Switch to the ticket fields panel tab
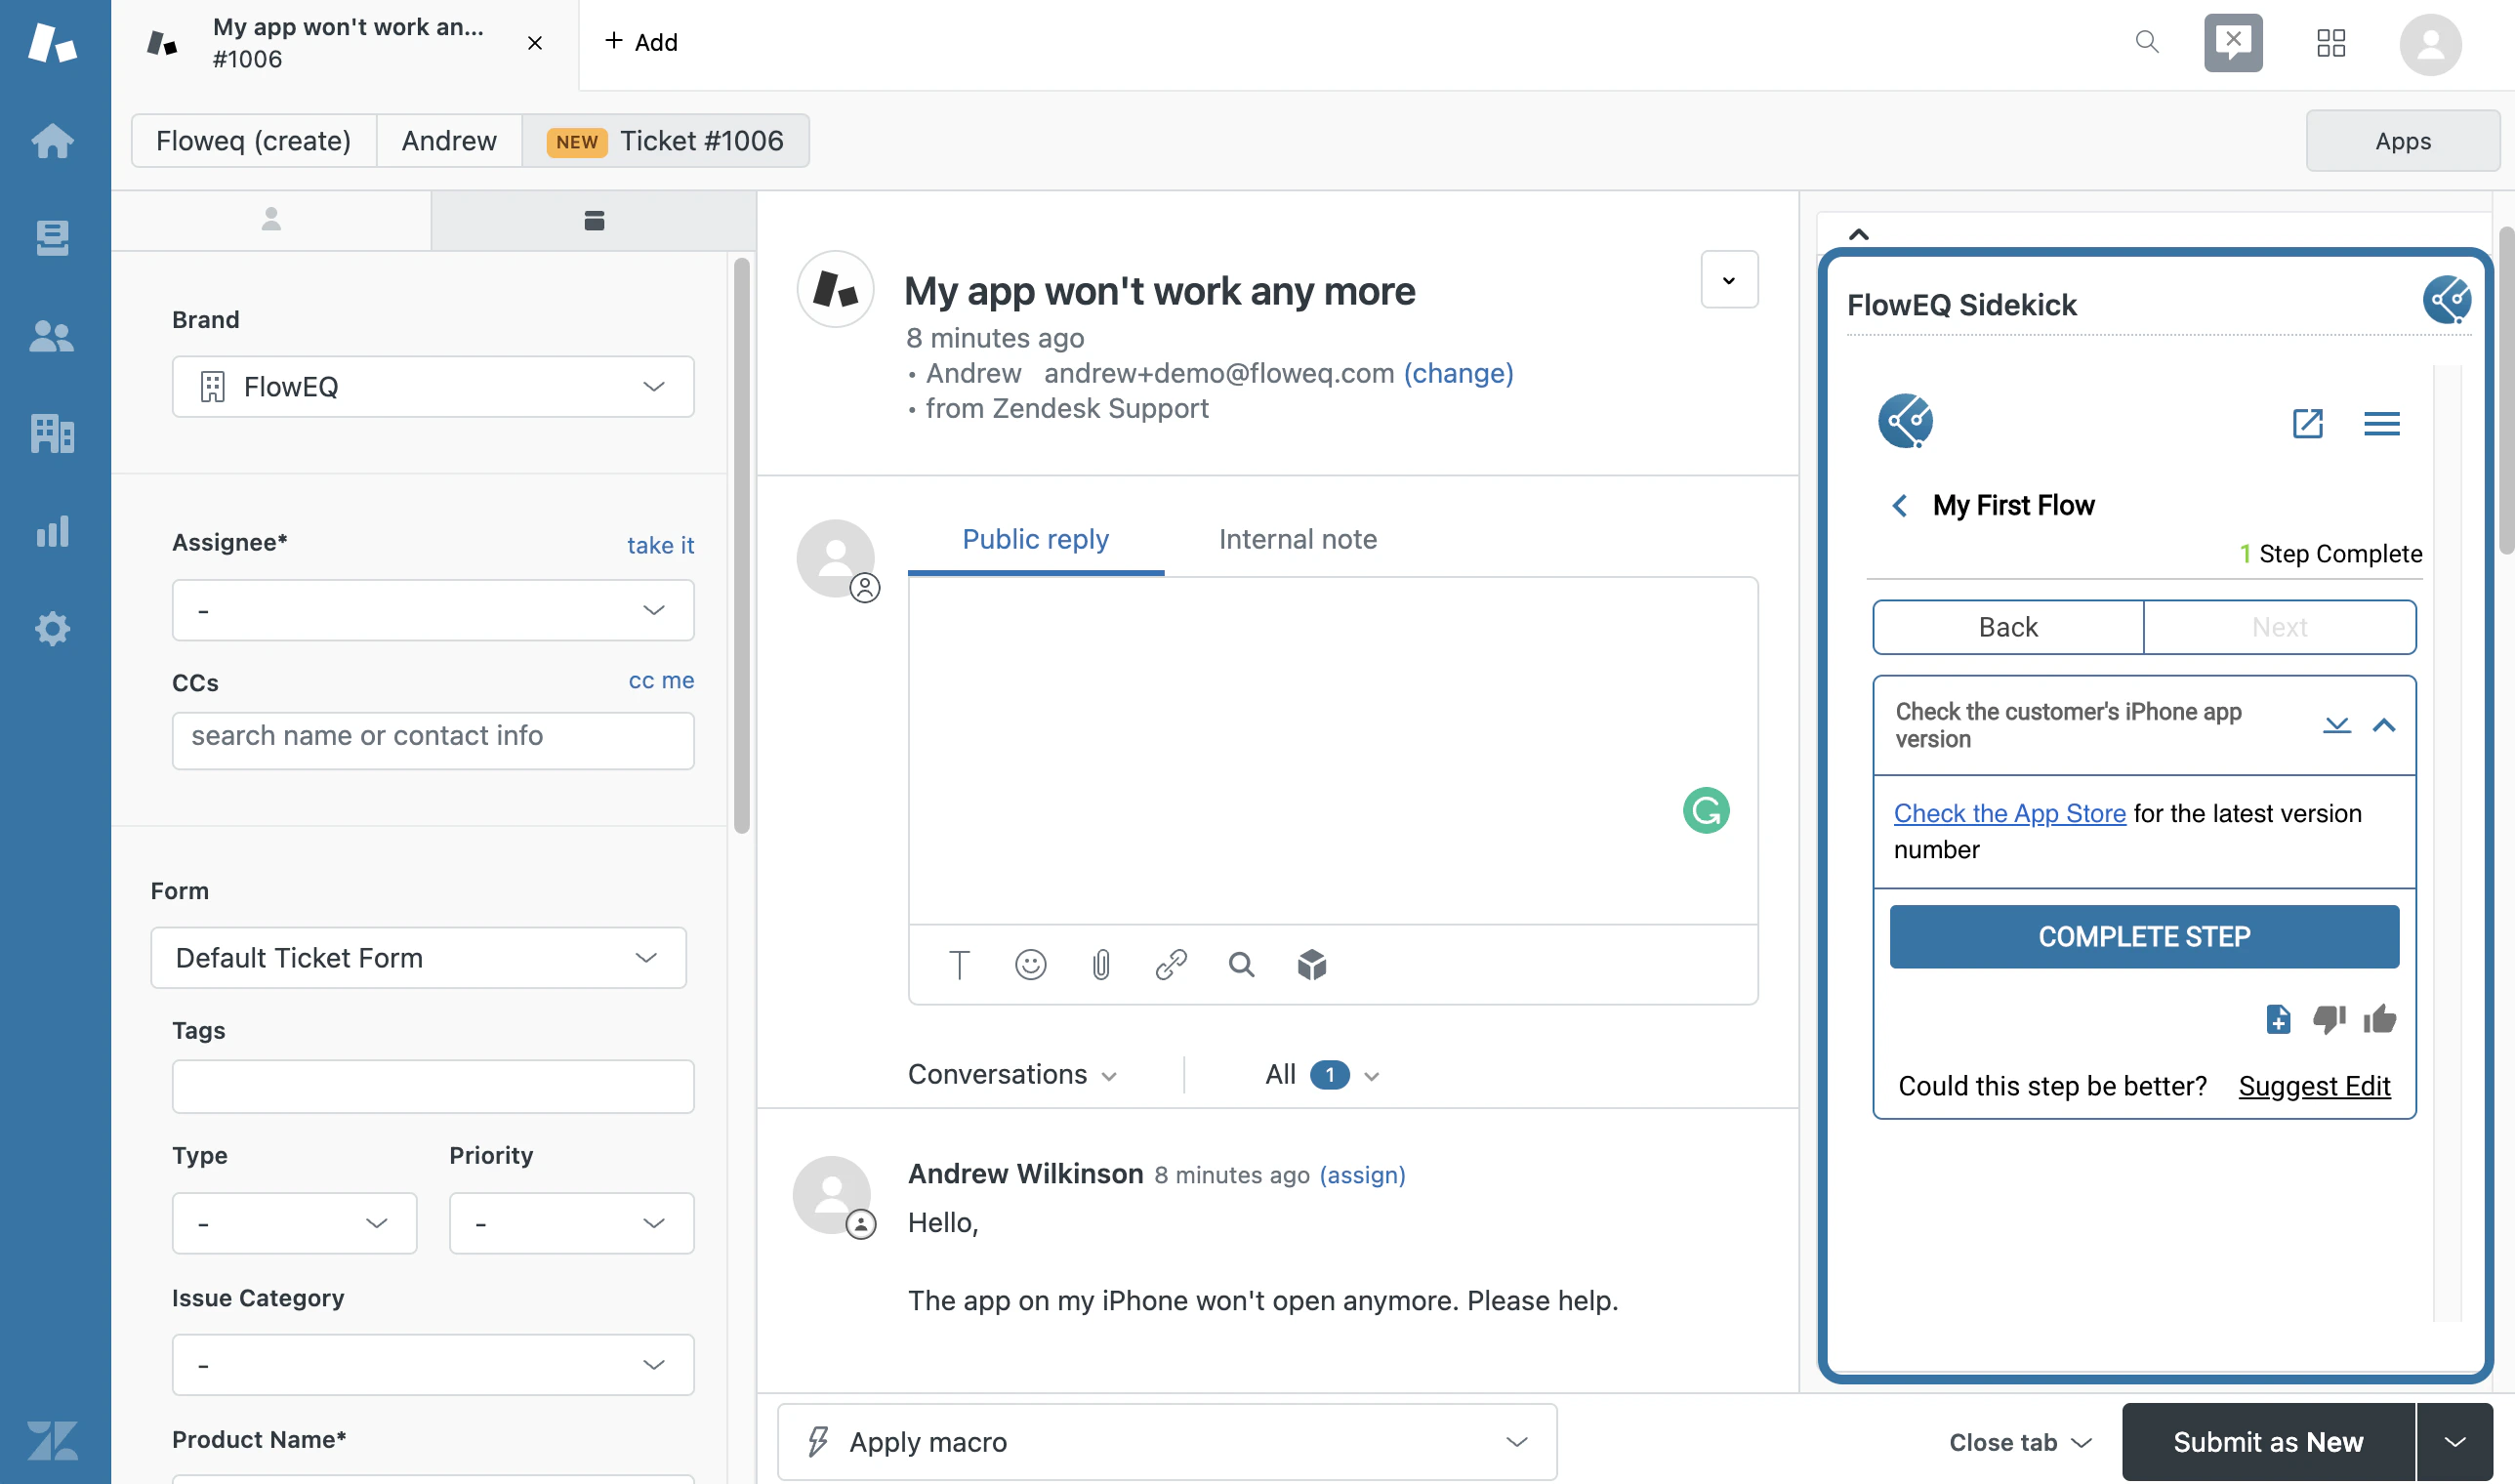The height and width of the screenshot is (1484, 2515). click(x=594, y=220)
